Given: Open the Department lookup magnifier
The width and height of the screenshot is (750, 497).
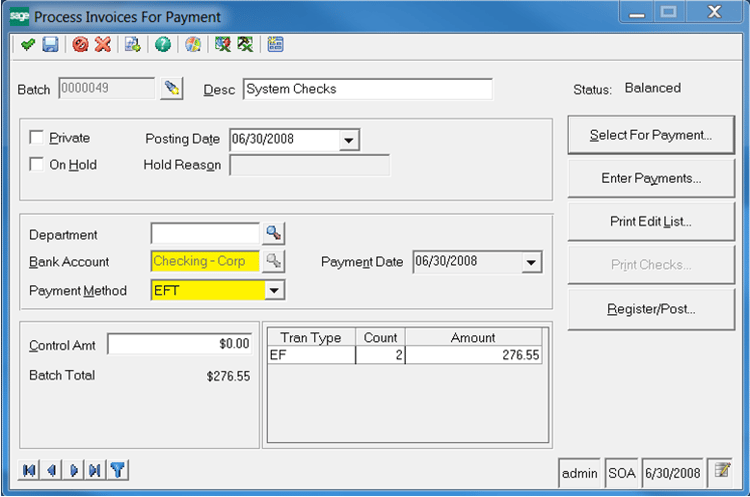Looking at the screenshot, I should coord(272,234).
